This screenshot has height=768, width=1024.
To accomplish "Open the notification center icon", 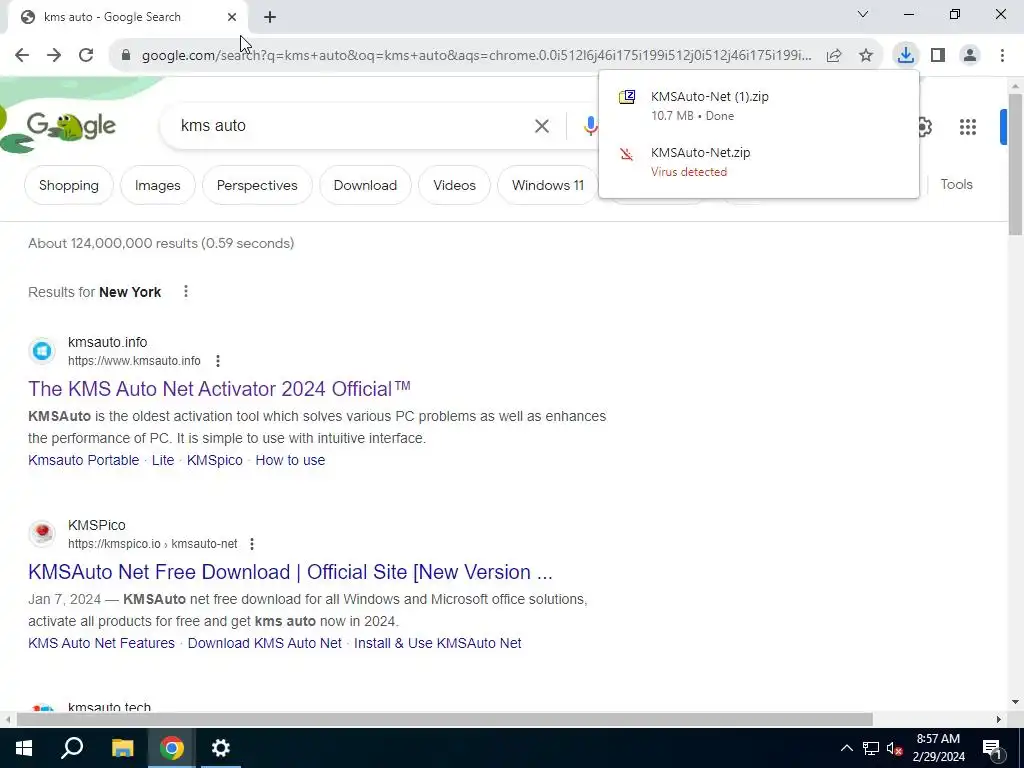I will 991,748.
